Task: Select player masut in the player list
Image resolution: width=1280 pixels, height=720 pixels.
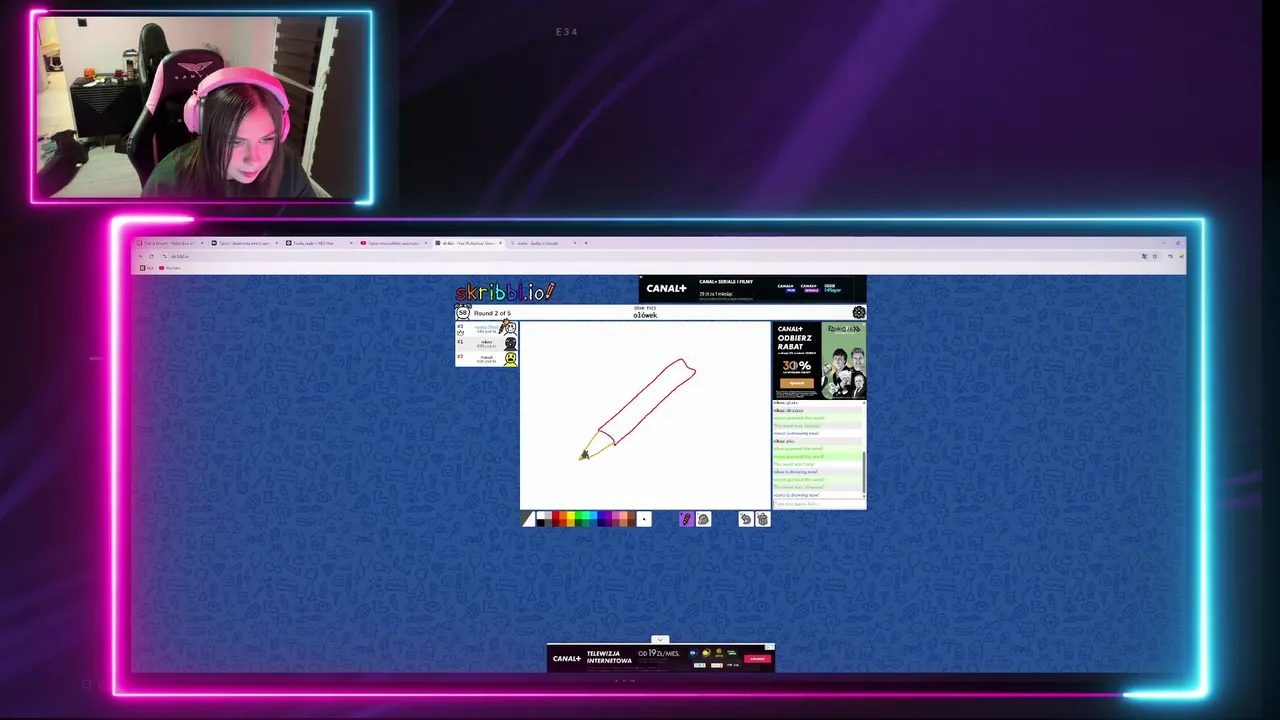Action: (487, 358)
